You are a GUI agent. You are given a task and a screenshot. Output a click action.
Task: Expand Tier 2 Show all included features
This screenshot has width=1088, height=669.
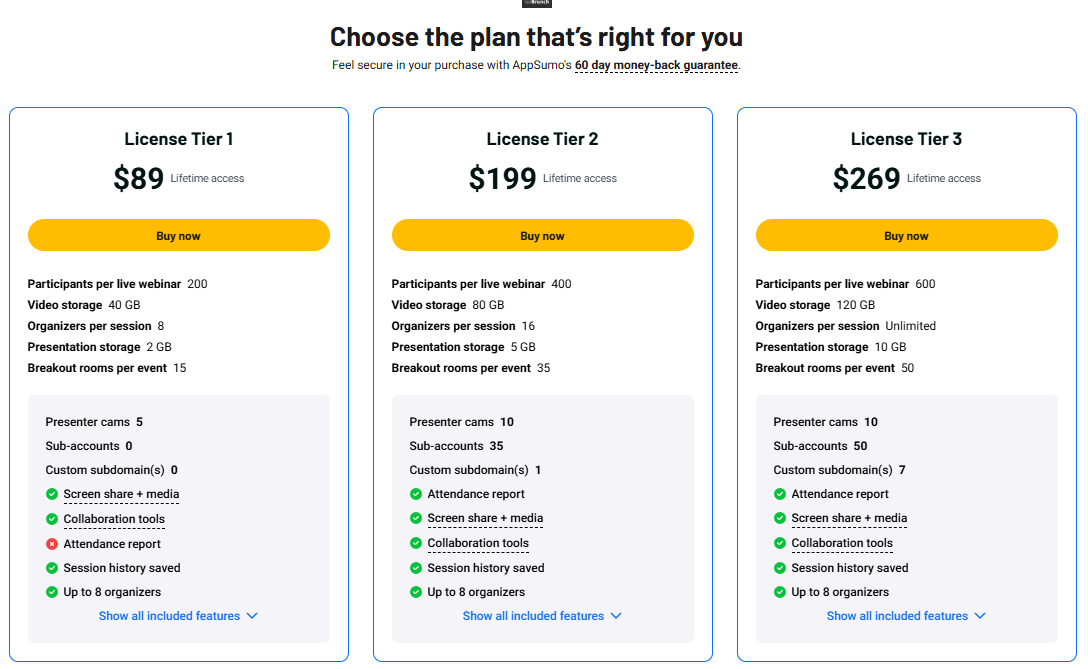click(x=543, y=616)
